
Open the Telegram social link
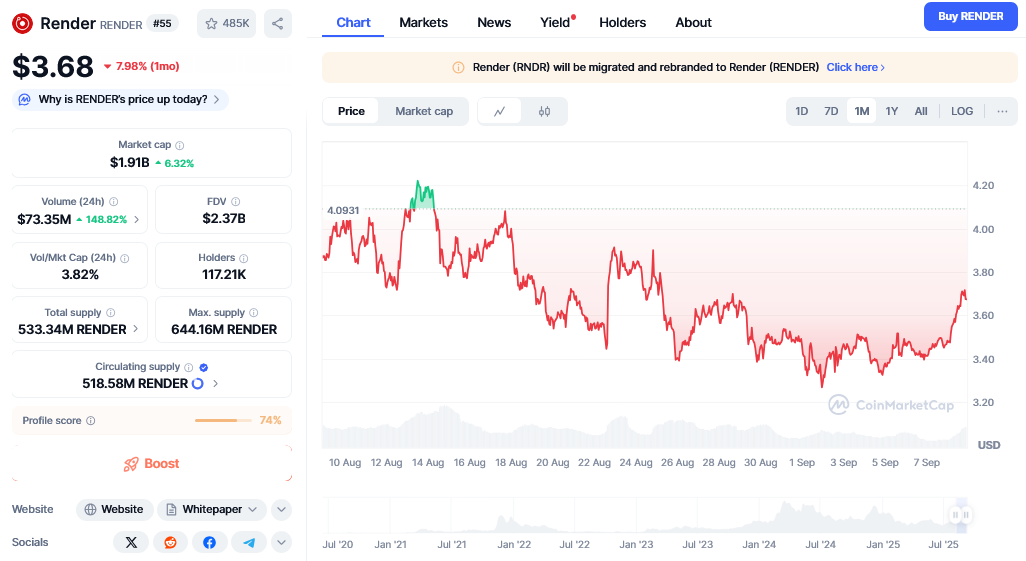pos(249,542)
